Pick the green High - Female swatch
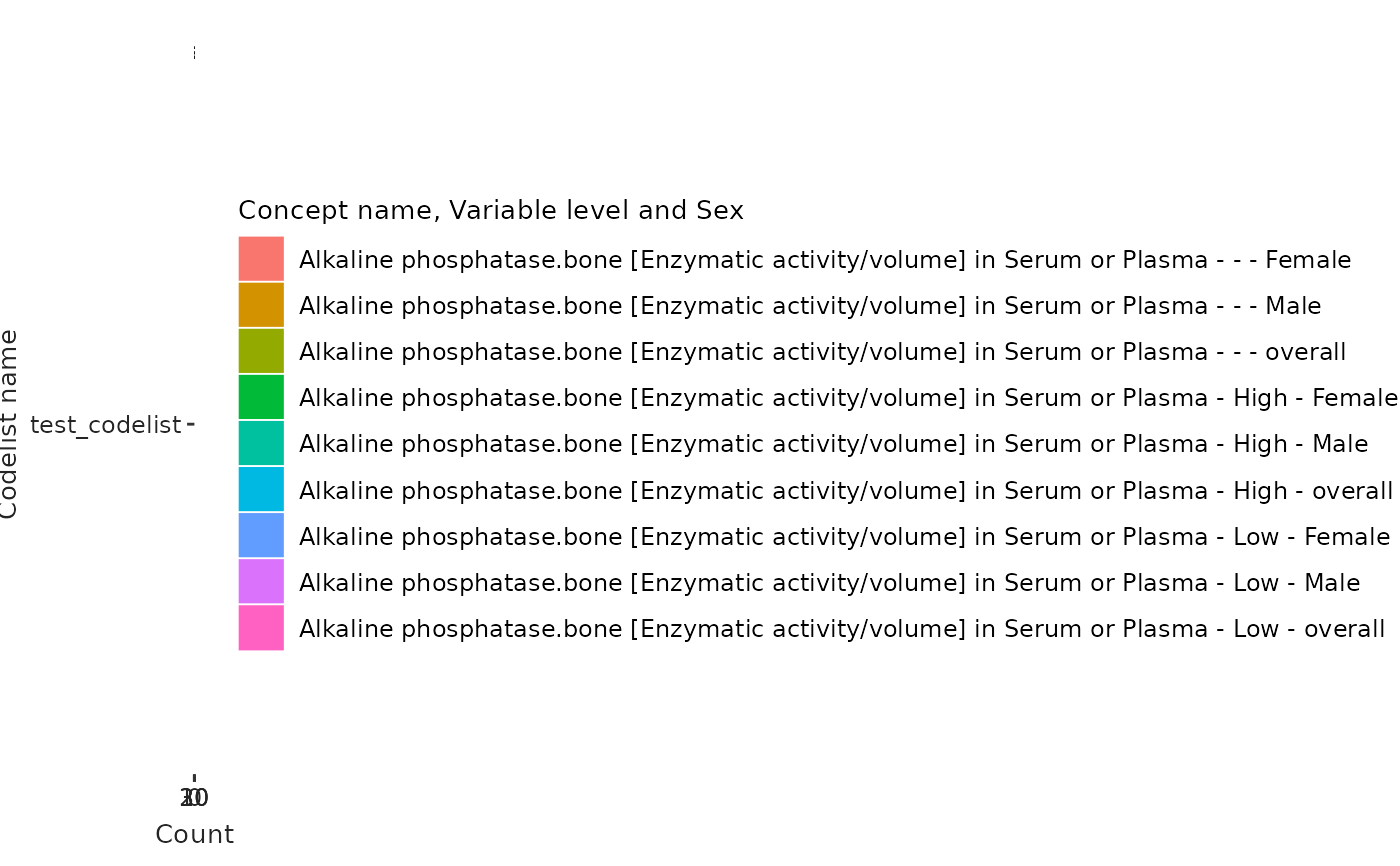 (x=261, y=397)
